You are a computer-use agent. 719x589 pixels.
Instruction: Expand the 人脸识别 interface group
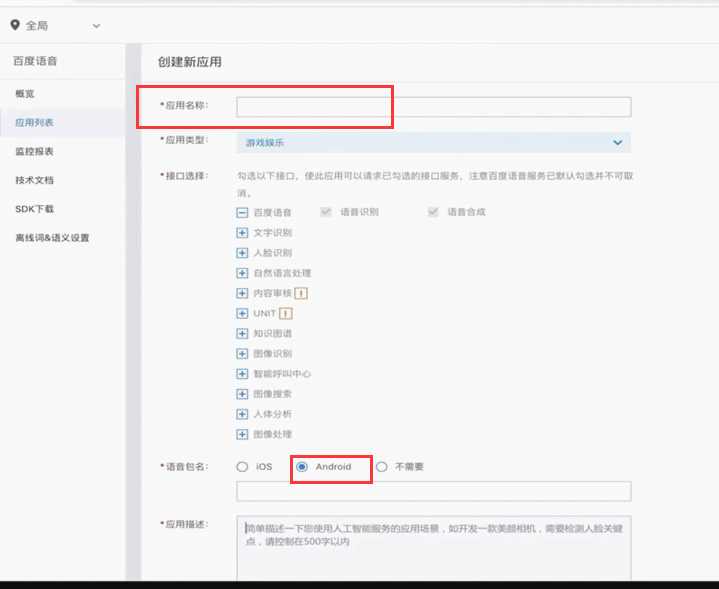242,253
